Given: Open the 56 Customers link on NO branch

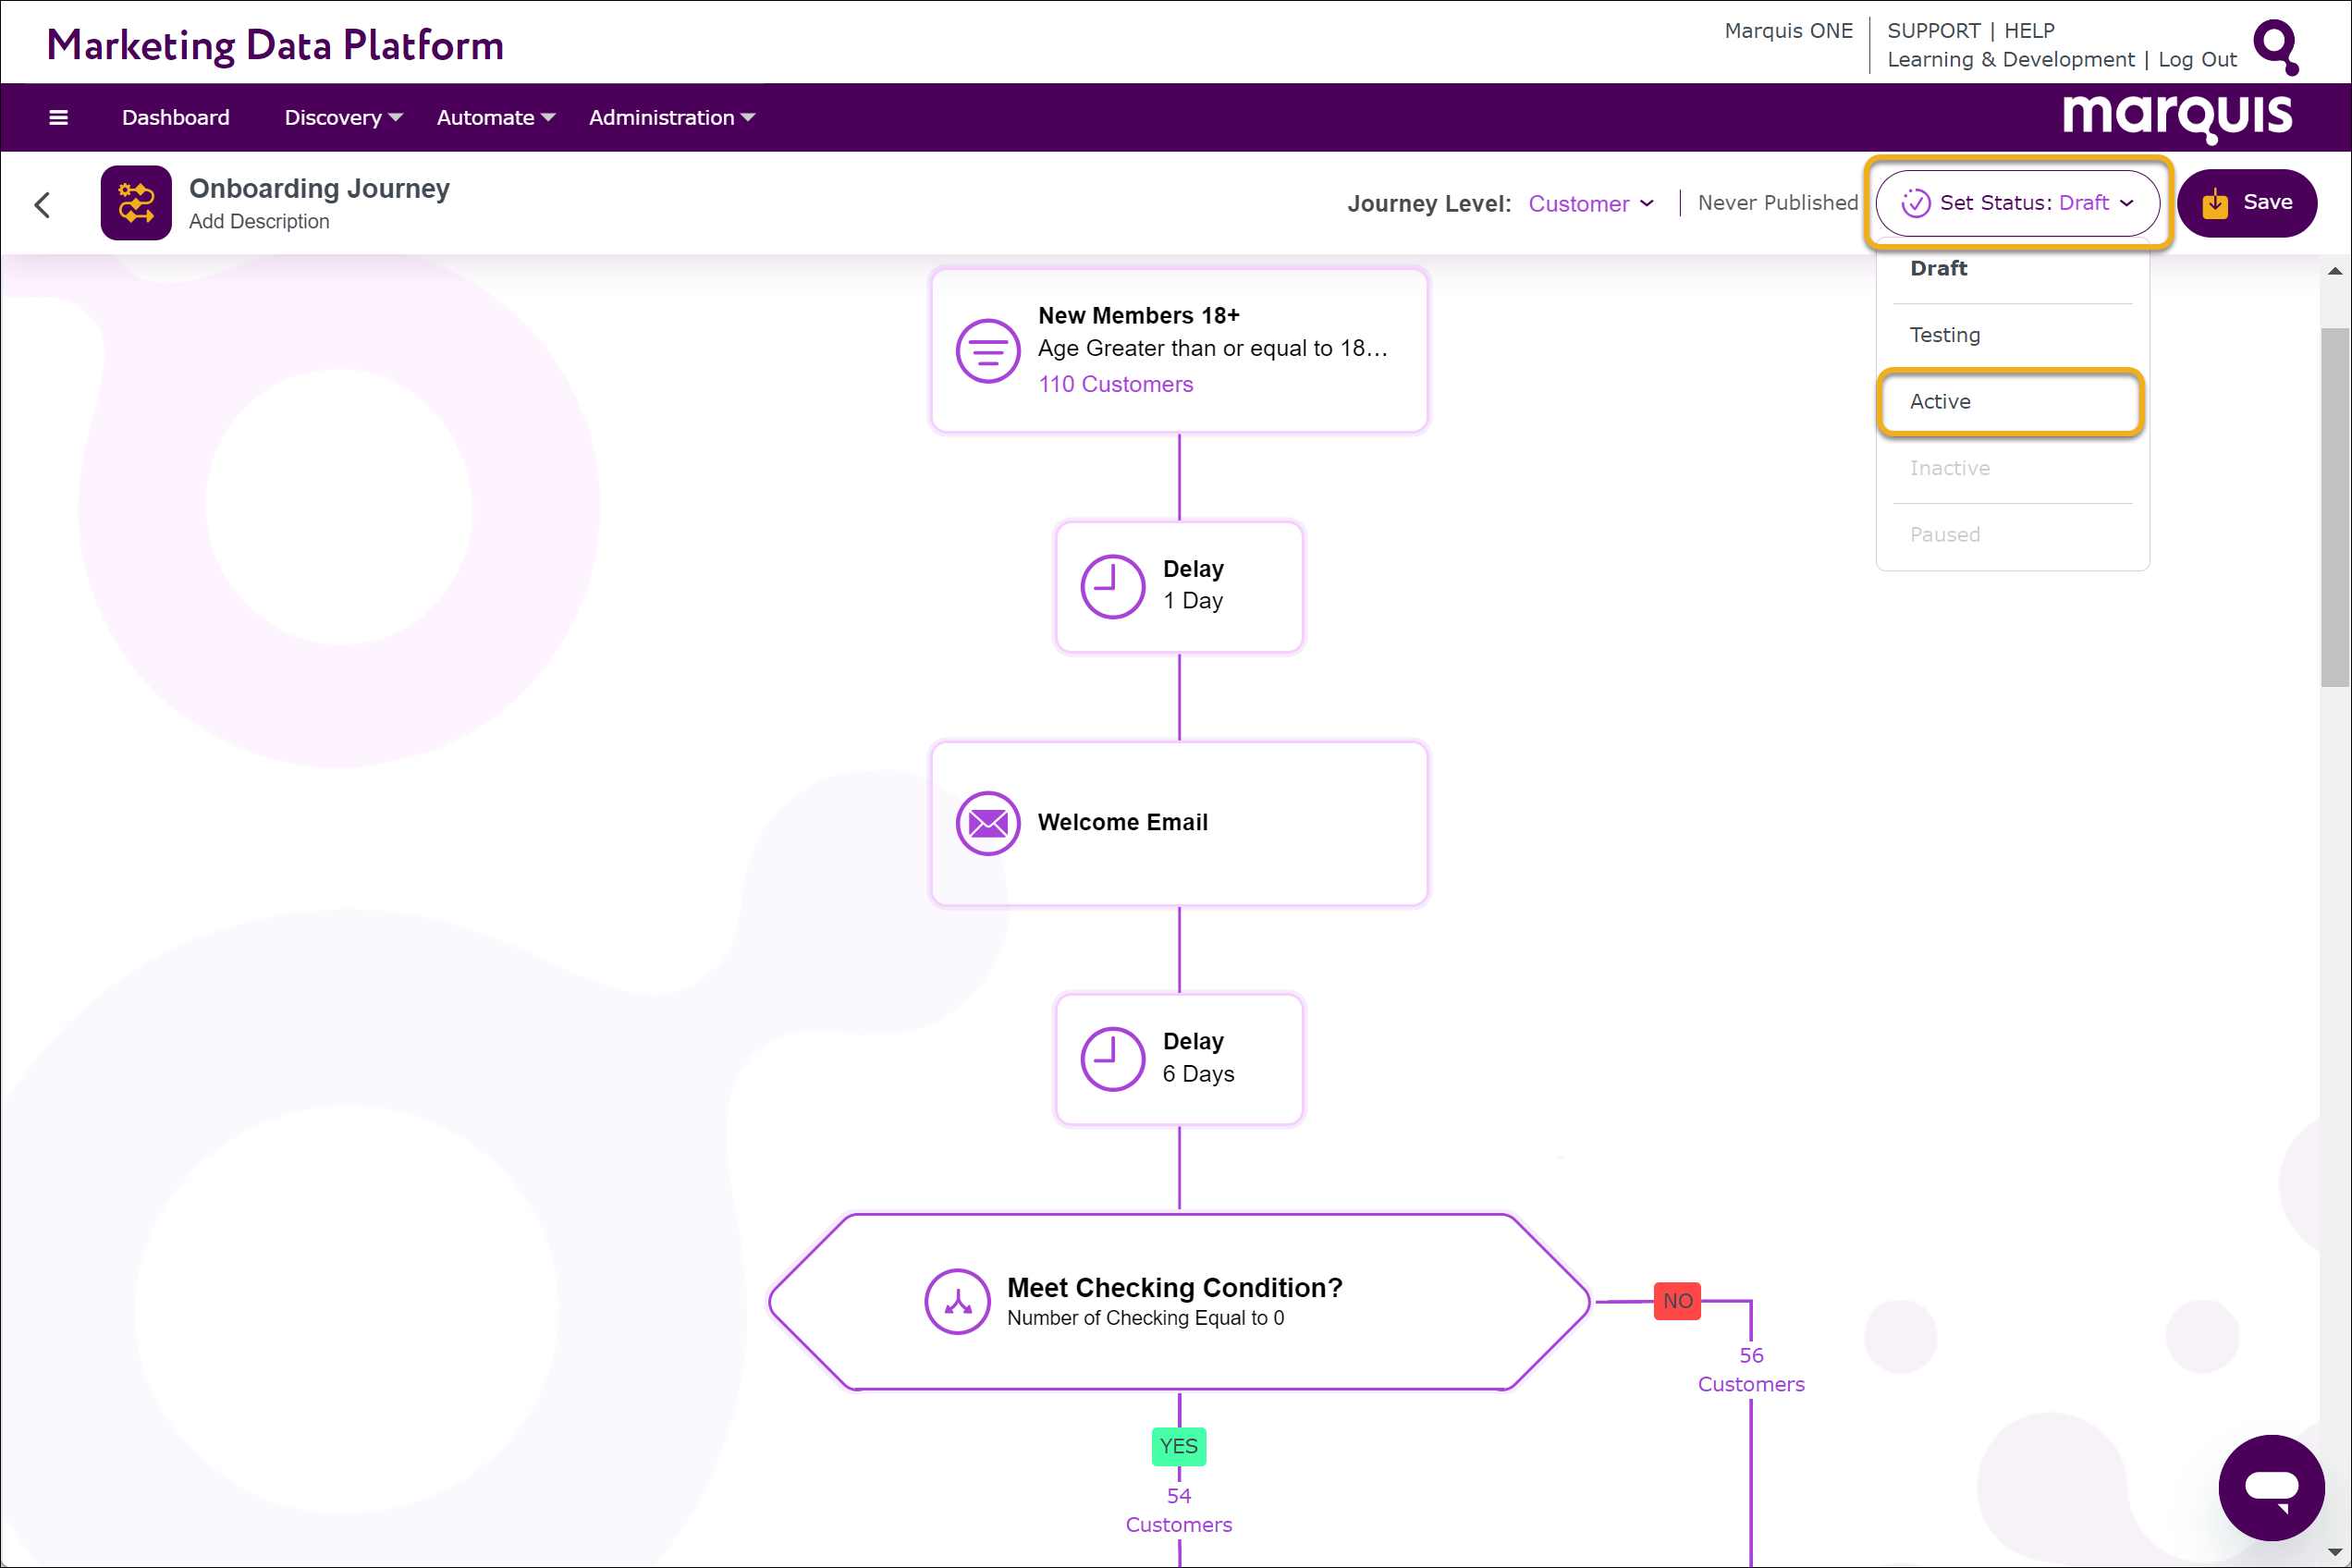Looking at the screenshot, I should pos(1751,1370).
